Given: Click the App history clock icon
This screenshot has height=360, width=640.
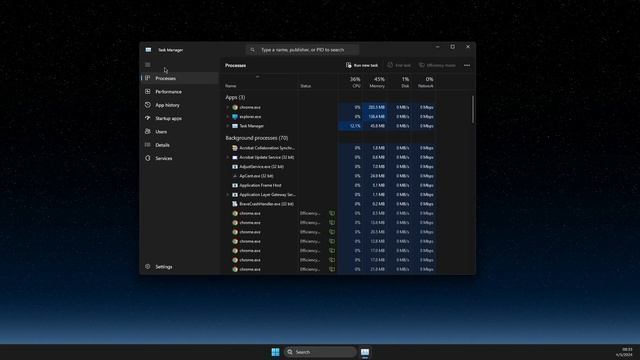Looking at the screenshot, I should point(148,105).
